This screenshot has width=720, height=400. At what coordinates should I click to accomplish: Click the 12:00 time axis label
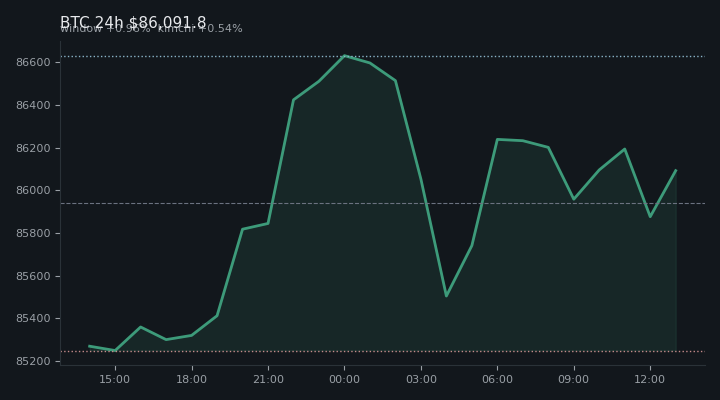650,379
